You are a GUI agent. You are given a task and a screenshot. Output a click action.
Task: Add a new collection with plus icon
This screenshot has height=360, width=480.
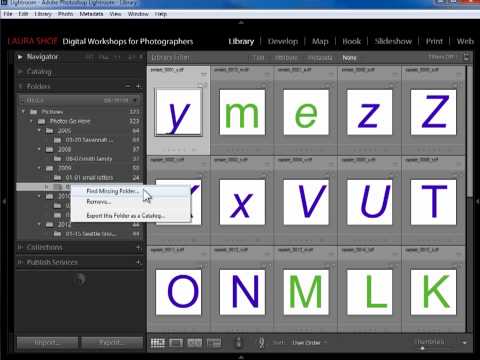pos(139,248)
